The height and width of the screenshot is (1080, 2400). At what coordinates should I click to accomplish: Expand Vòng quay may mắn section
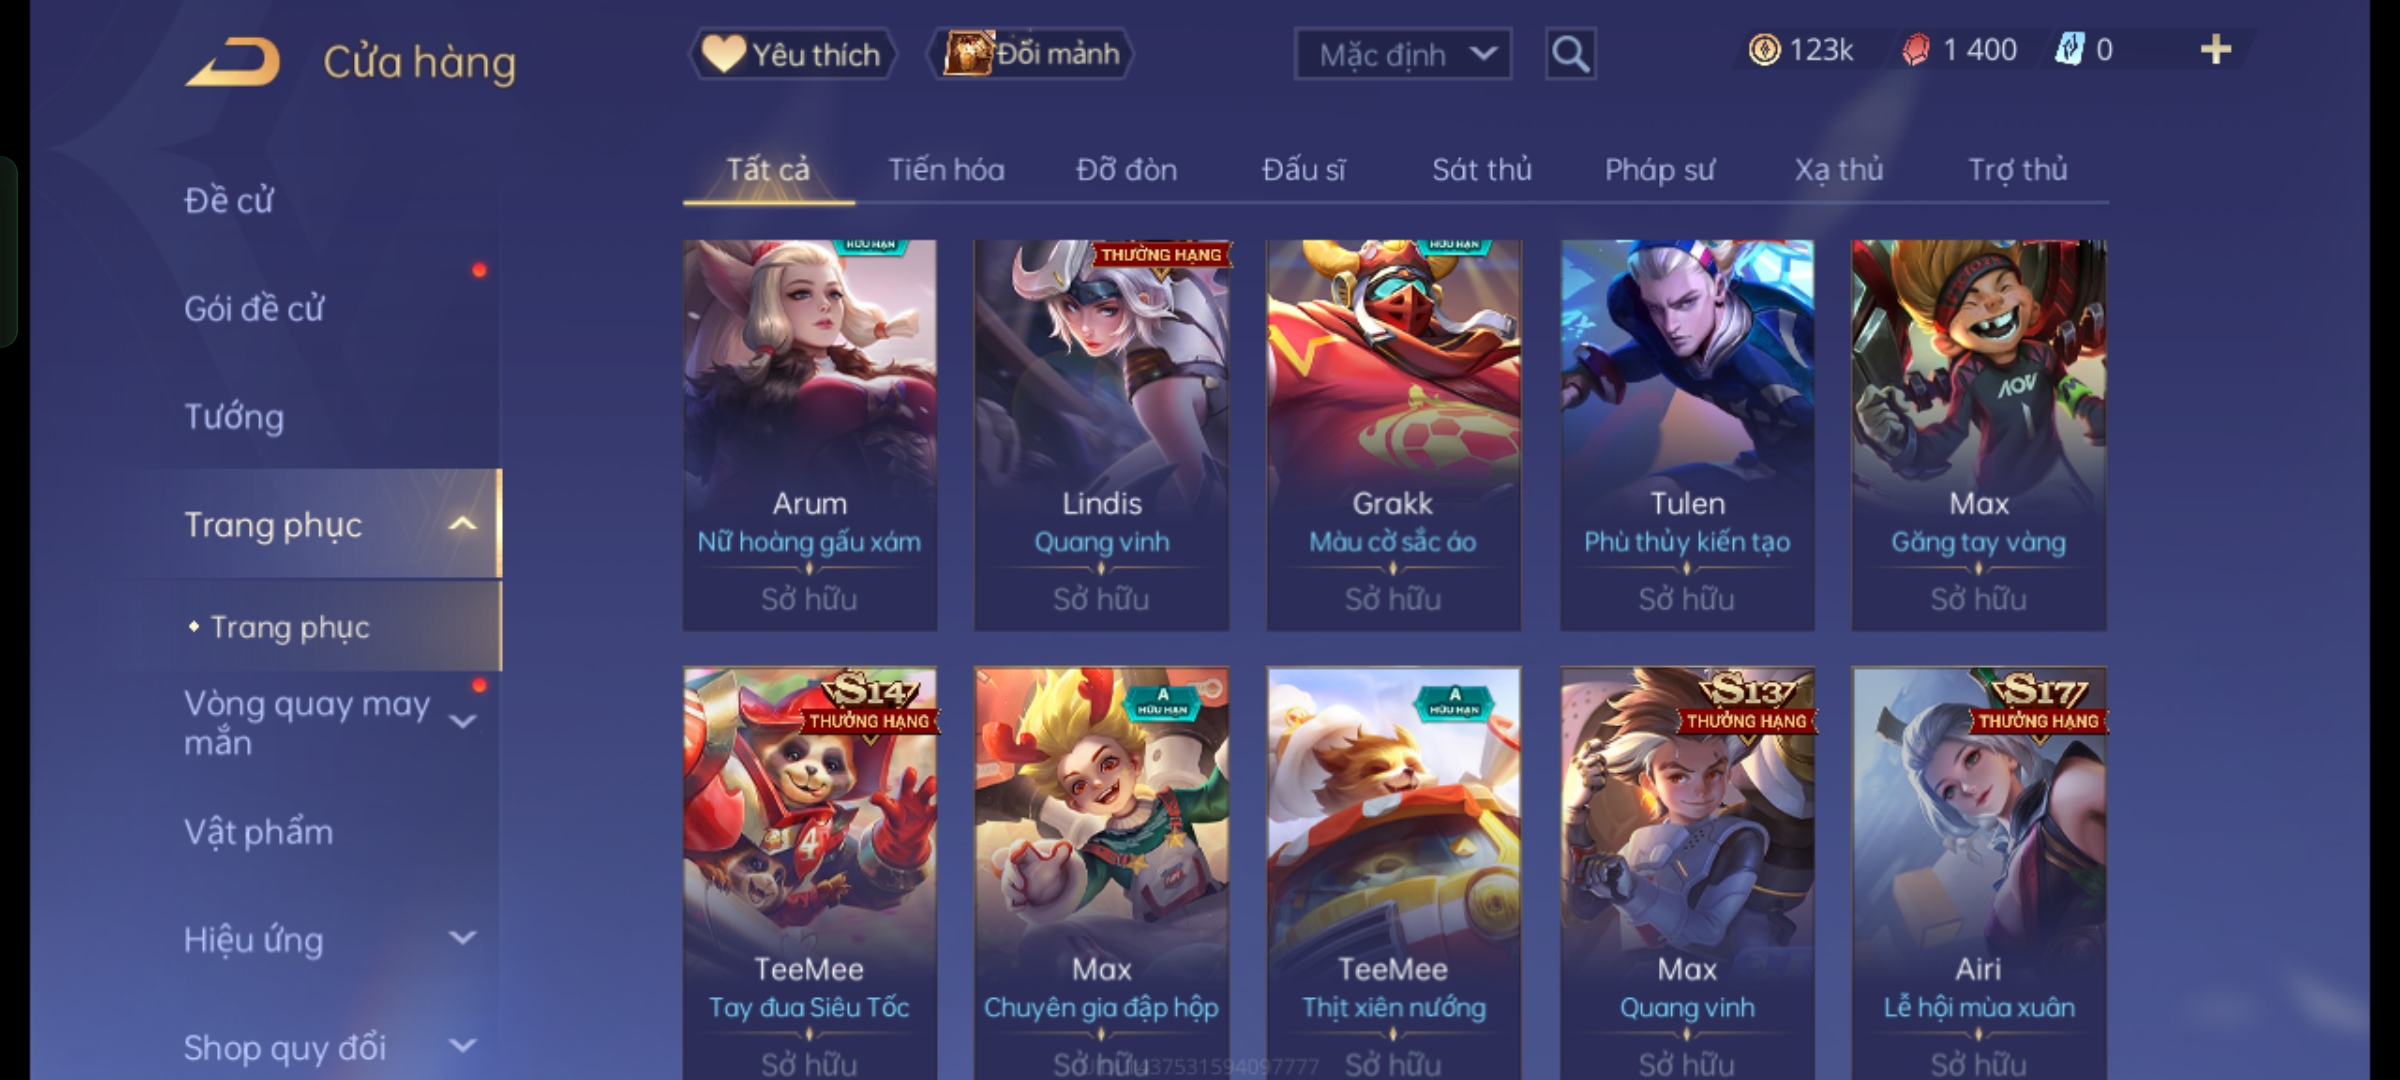(462, 721)
